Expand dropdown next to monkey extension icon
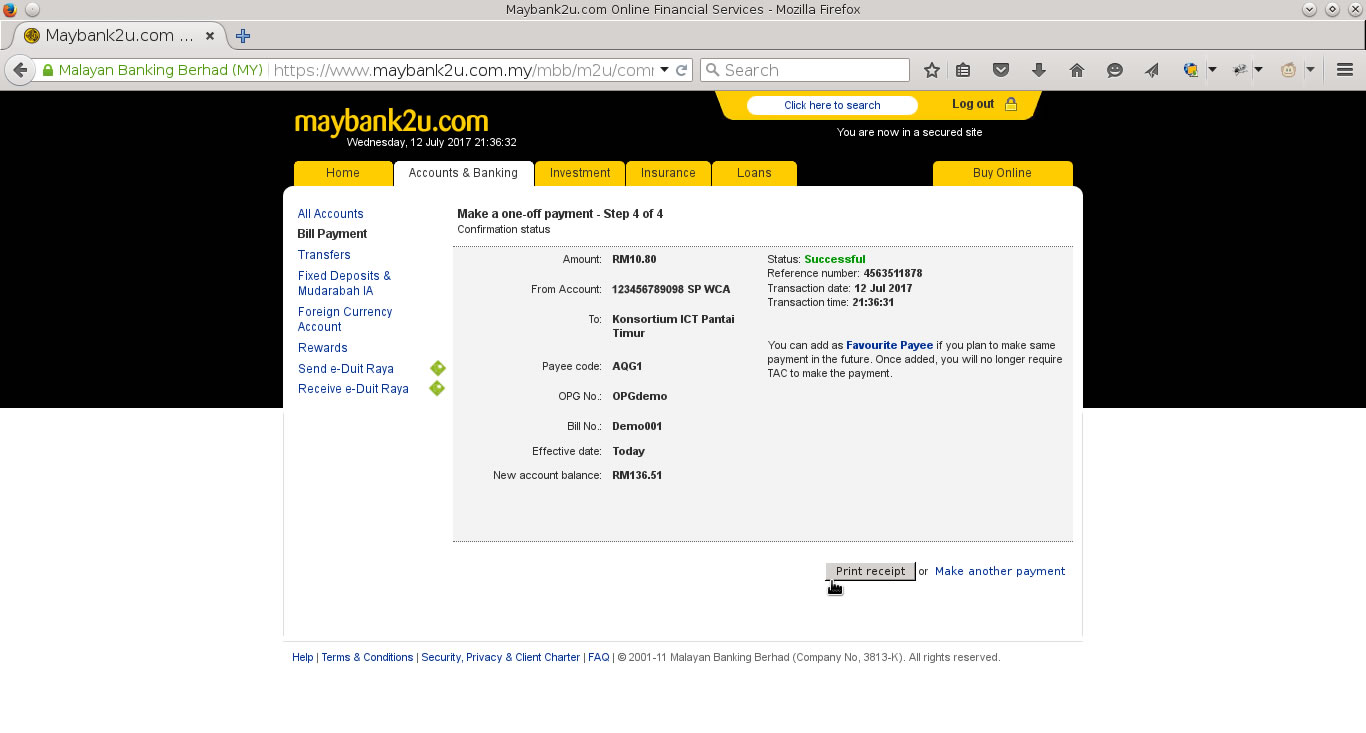This screenshot has height=733, width=1366. point(1309,70)
